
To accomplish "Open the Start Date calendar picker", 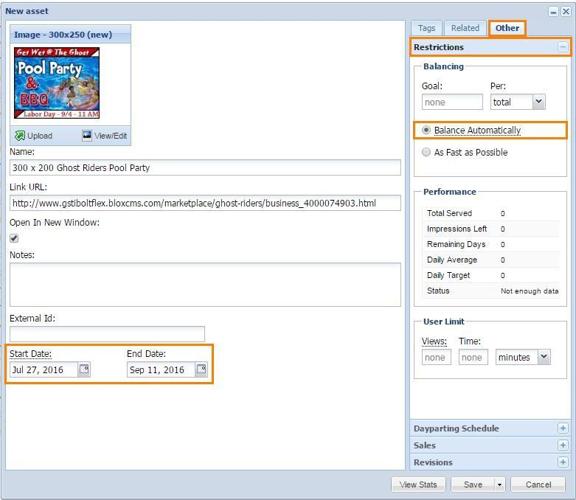I will tap(84, 369).
